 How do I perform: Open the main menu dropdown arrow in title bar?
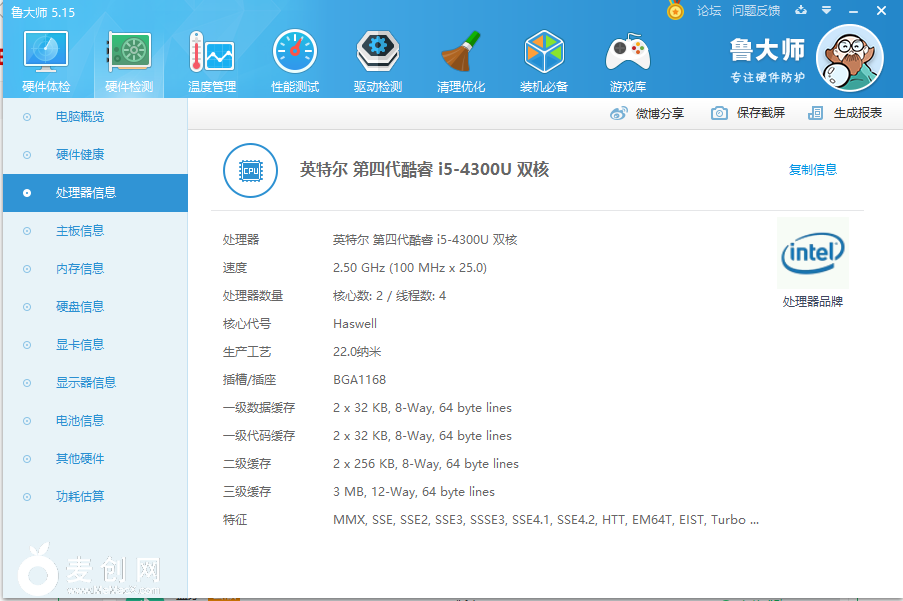[826, 11]
